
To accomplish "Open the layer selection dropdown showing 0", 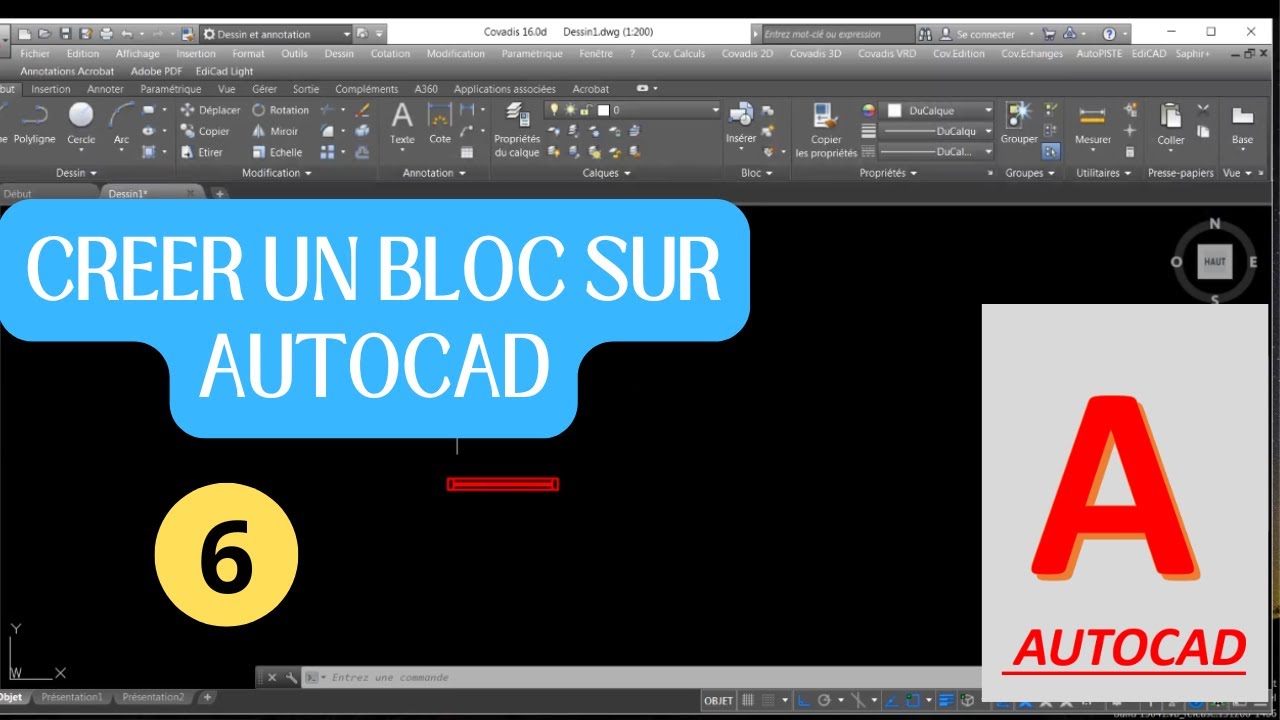I will click(632, 110).
